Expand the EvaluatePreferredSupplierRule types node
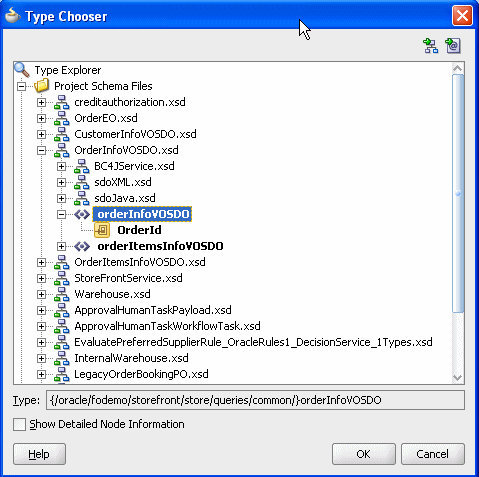 coord(41,342)
